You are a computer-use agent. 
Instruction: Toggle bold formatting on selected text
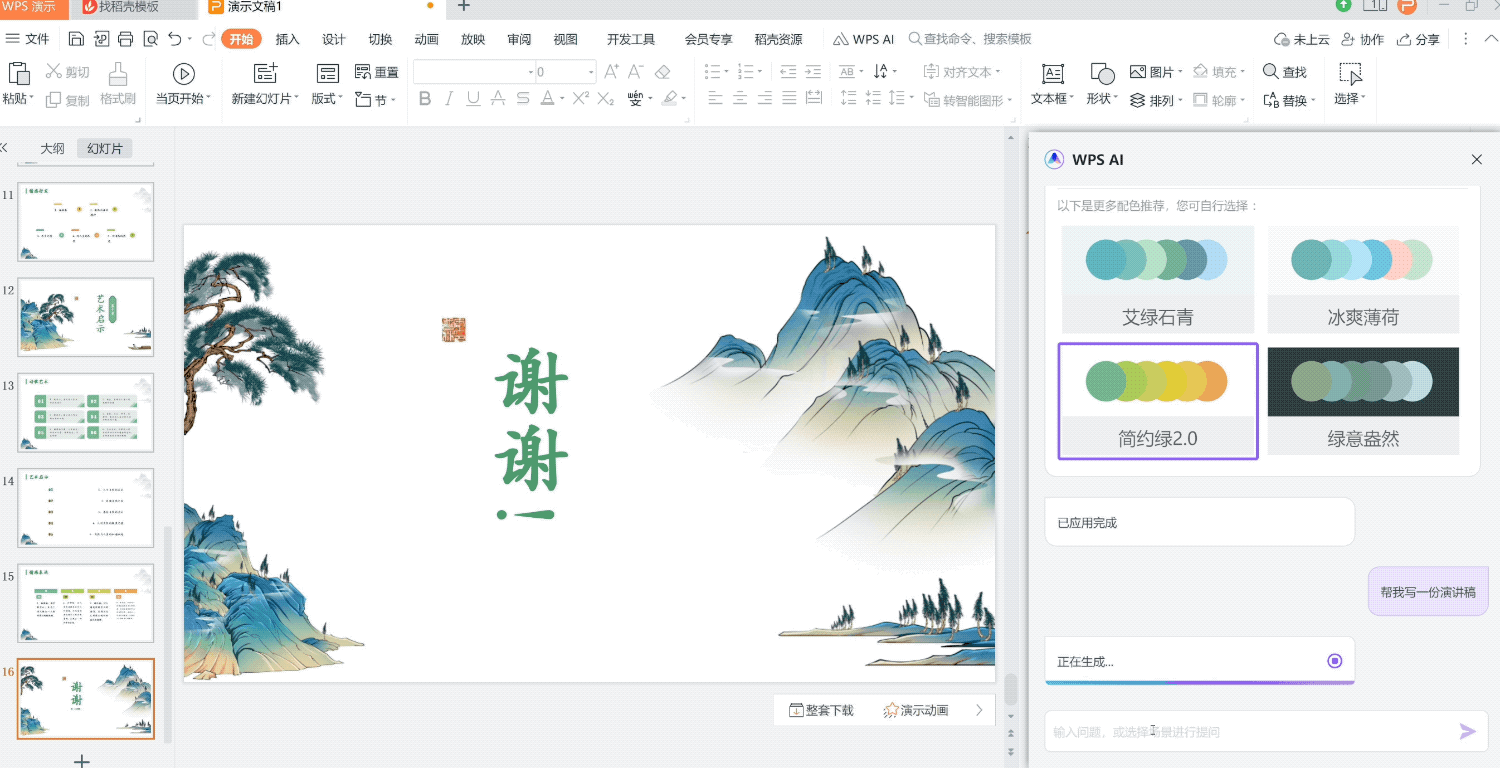(x=424, y=99)
